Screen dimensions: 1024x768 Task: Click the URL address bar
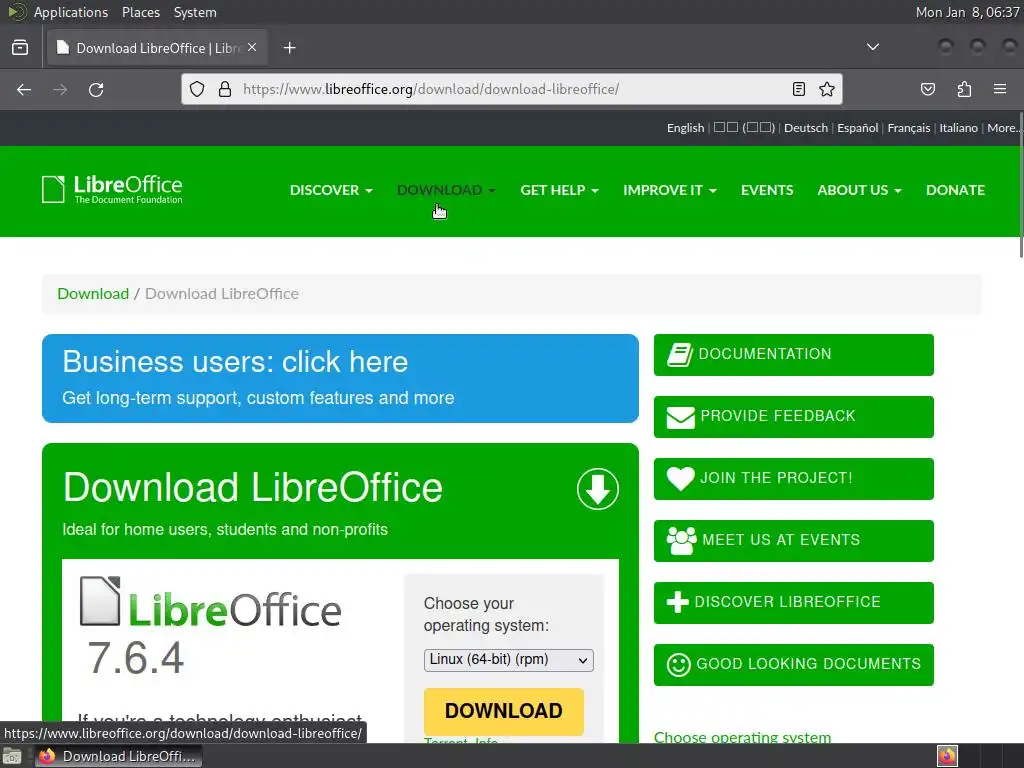(x=512, y=89)
